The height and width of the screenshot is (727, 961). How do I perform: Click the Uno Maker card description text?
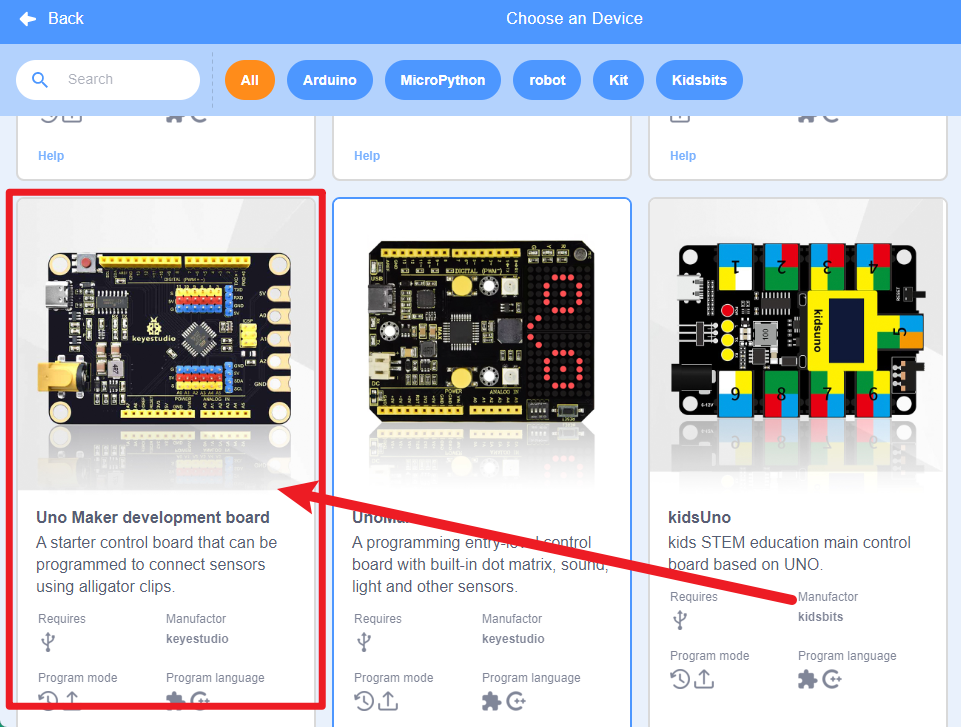tap(157, 565)
